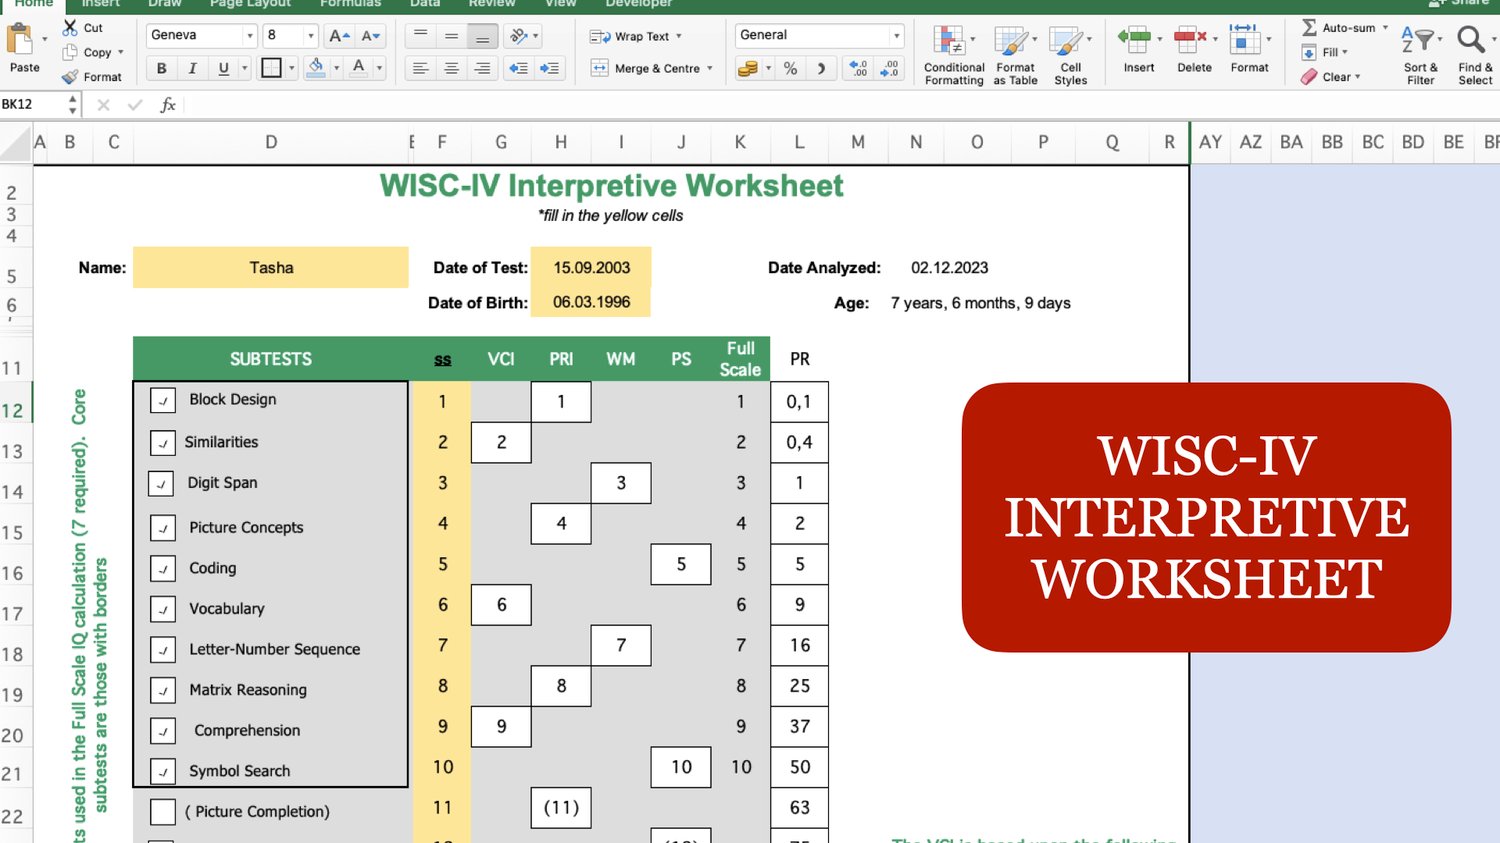Align text to bottom of cell
1500x843 pixels.
point(483,36)
